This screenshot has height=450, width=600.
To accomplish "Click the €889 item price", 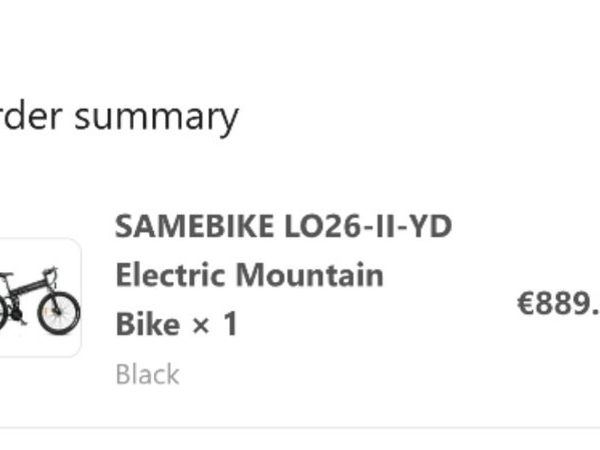I will click(x=558, y=304).
